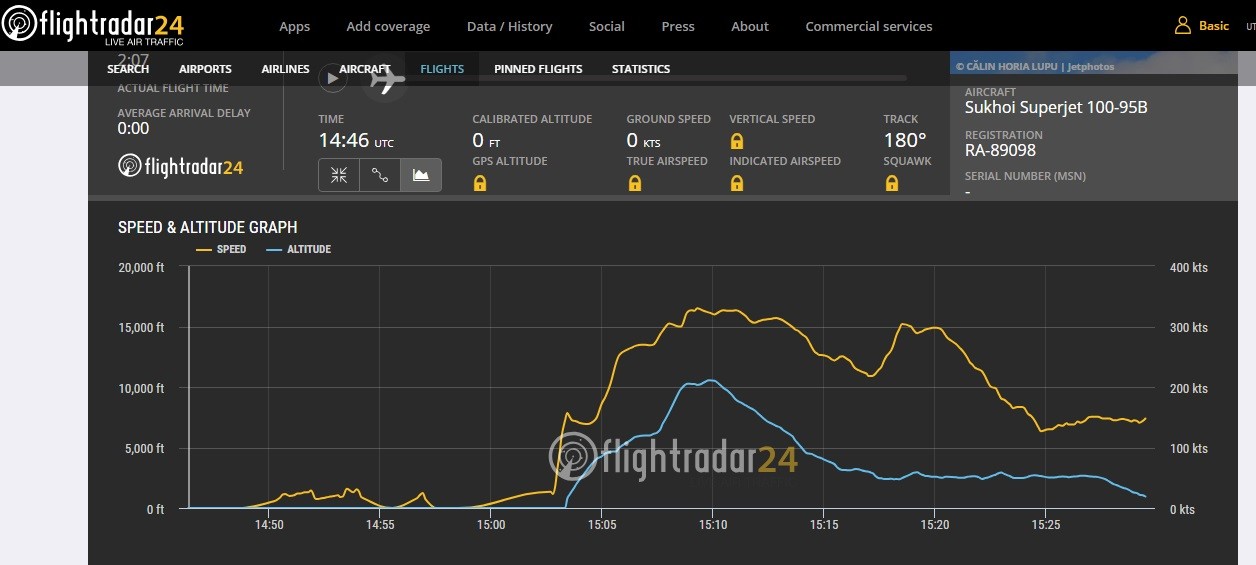Open the PINNED FLIGHTS tab
This screenshot has width=1256, height=565.
pos(538,69)
